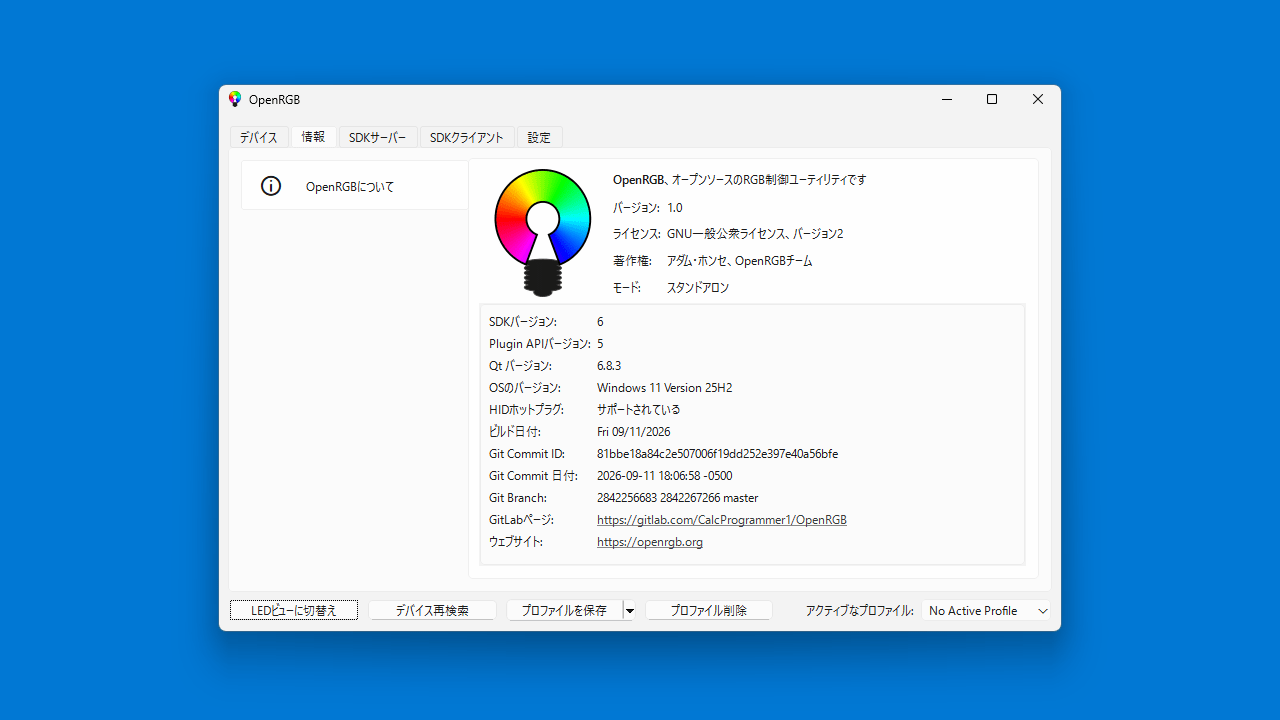Click the SDKバージョン label
Screen dimensions: 1280x720
[523, 322]
